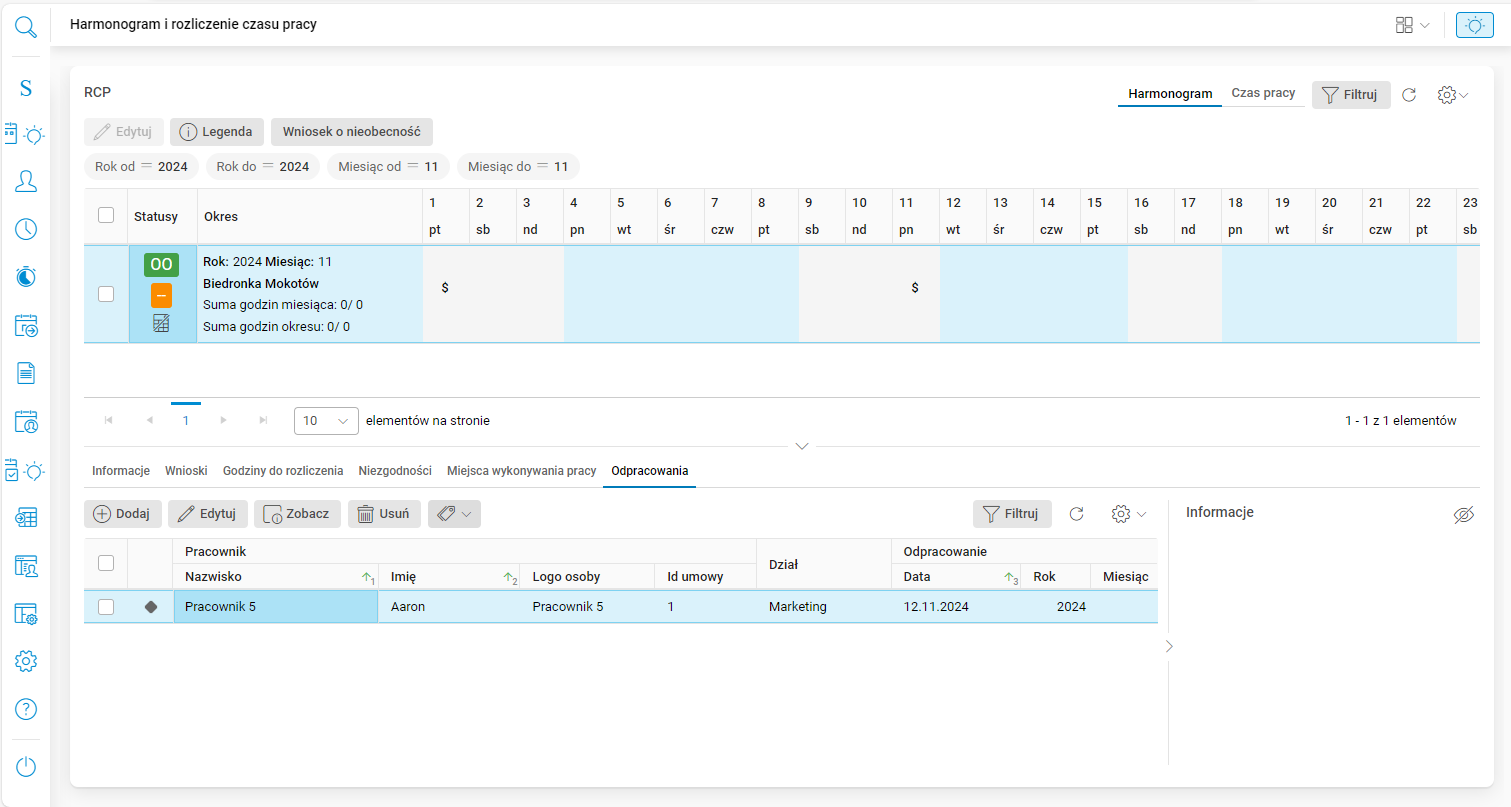This screenshot has width=1511, height=807.
Task: Click the power logout icon
Action: 26,767
